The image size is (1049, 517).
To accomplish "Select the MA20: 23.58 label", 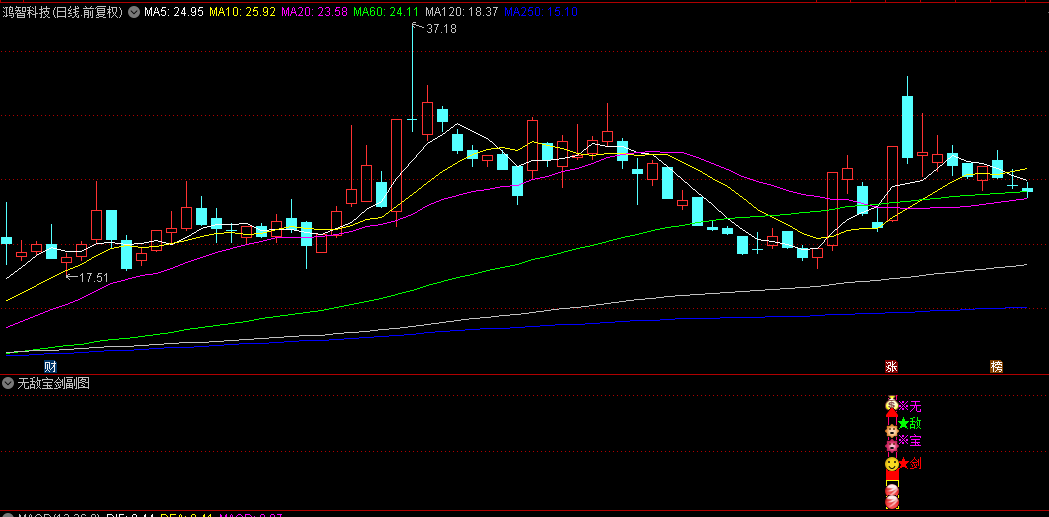I will (x=314, y=11).
